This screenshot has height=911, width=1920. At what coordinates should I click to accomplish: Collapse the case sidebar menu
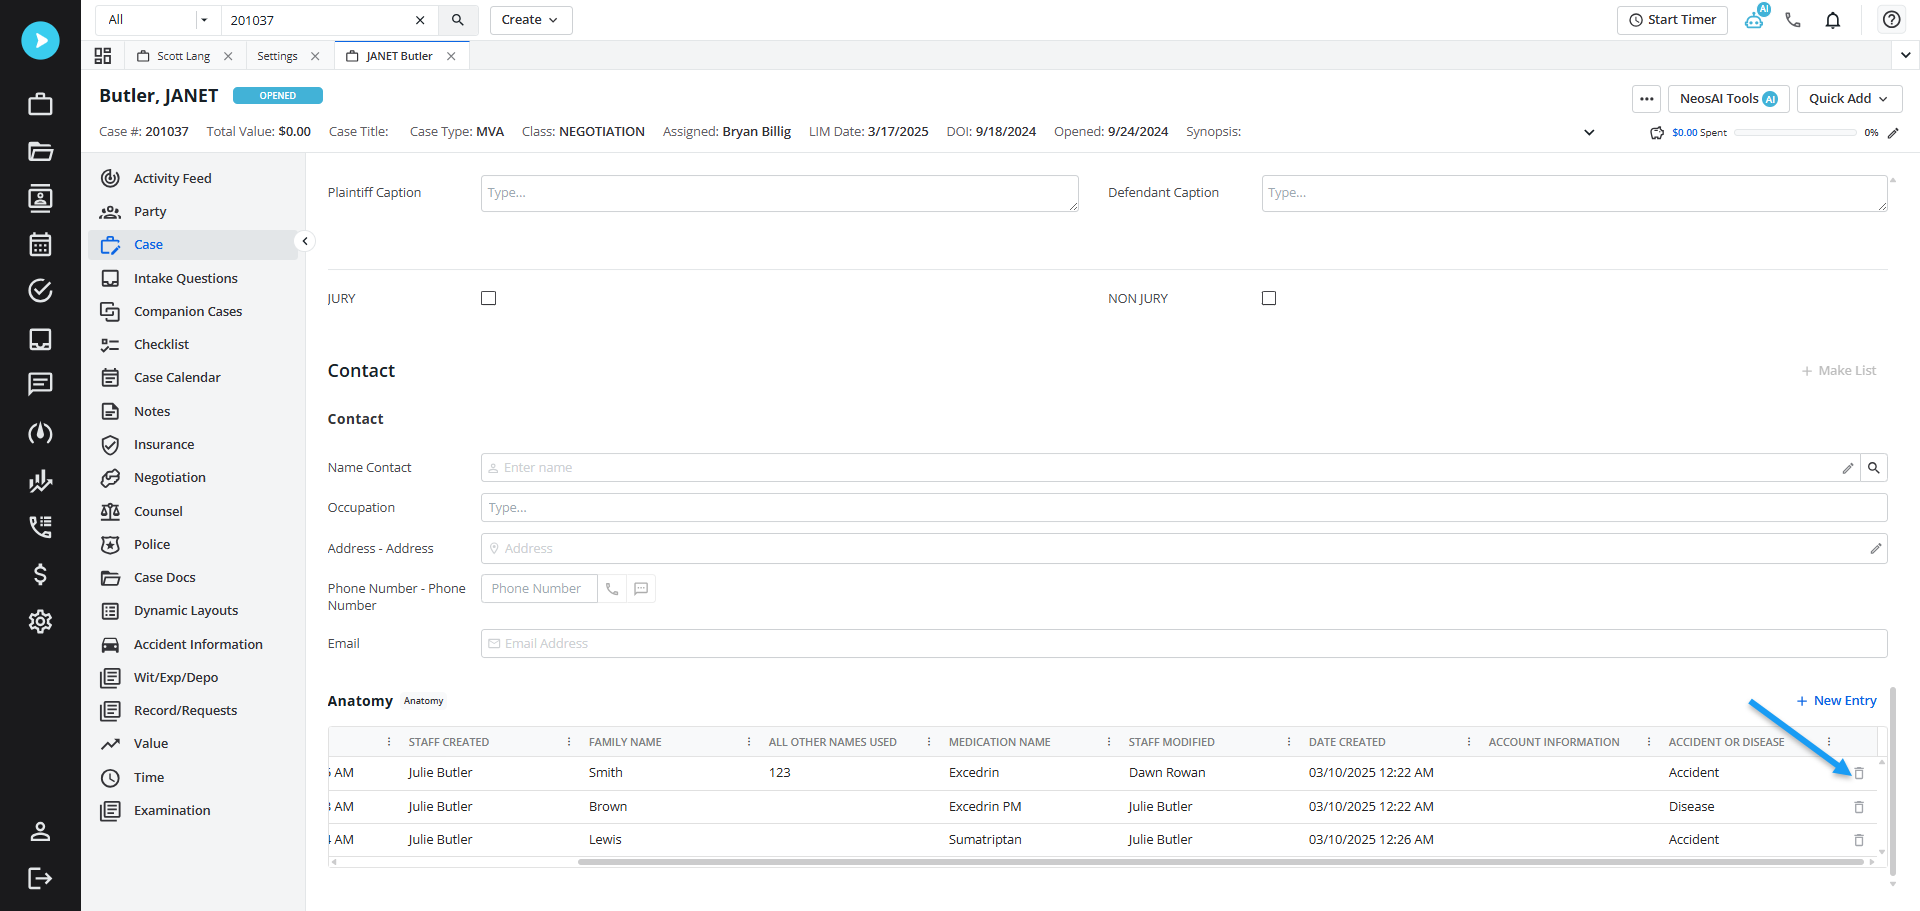coord(305,241)
